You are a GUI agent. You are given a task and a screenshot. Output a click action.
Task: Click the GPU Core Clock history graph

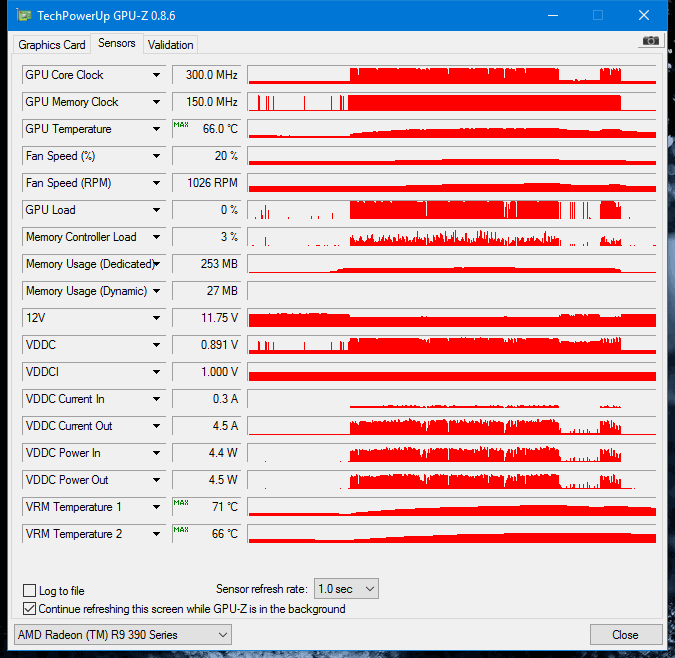click(x=452, y=75)
